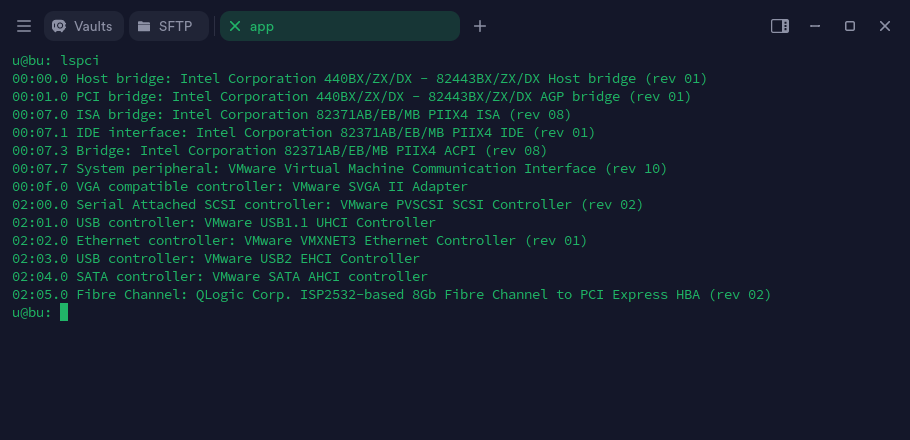Click the green terminal cursor block
The width and height of the screenshot is (910, 440).
[x=64, y=312]
